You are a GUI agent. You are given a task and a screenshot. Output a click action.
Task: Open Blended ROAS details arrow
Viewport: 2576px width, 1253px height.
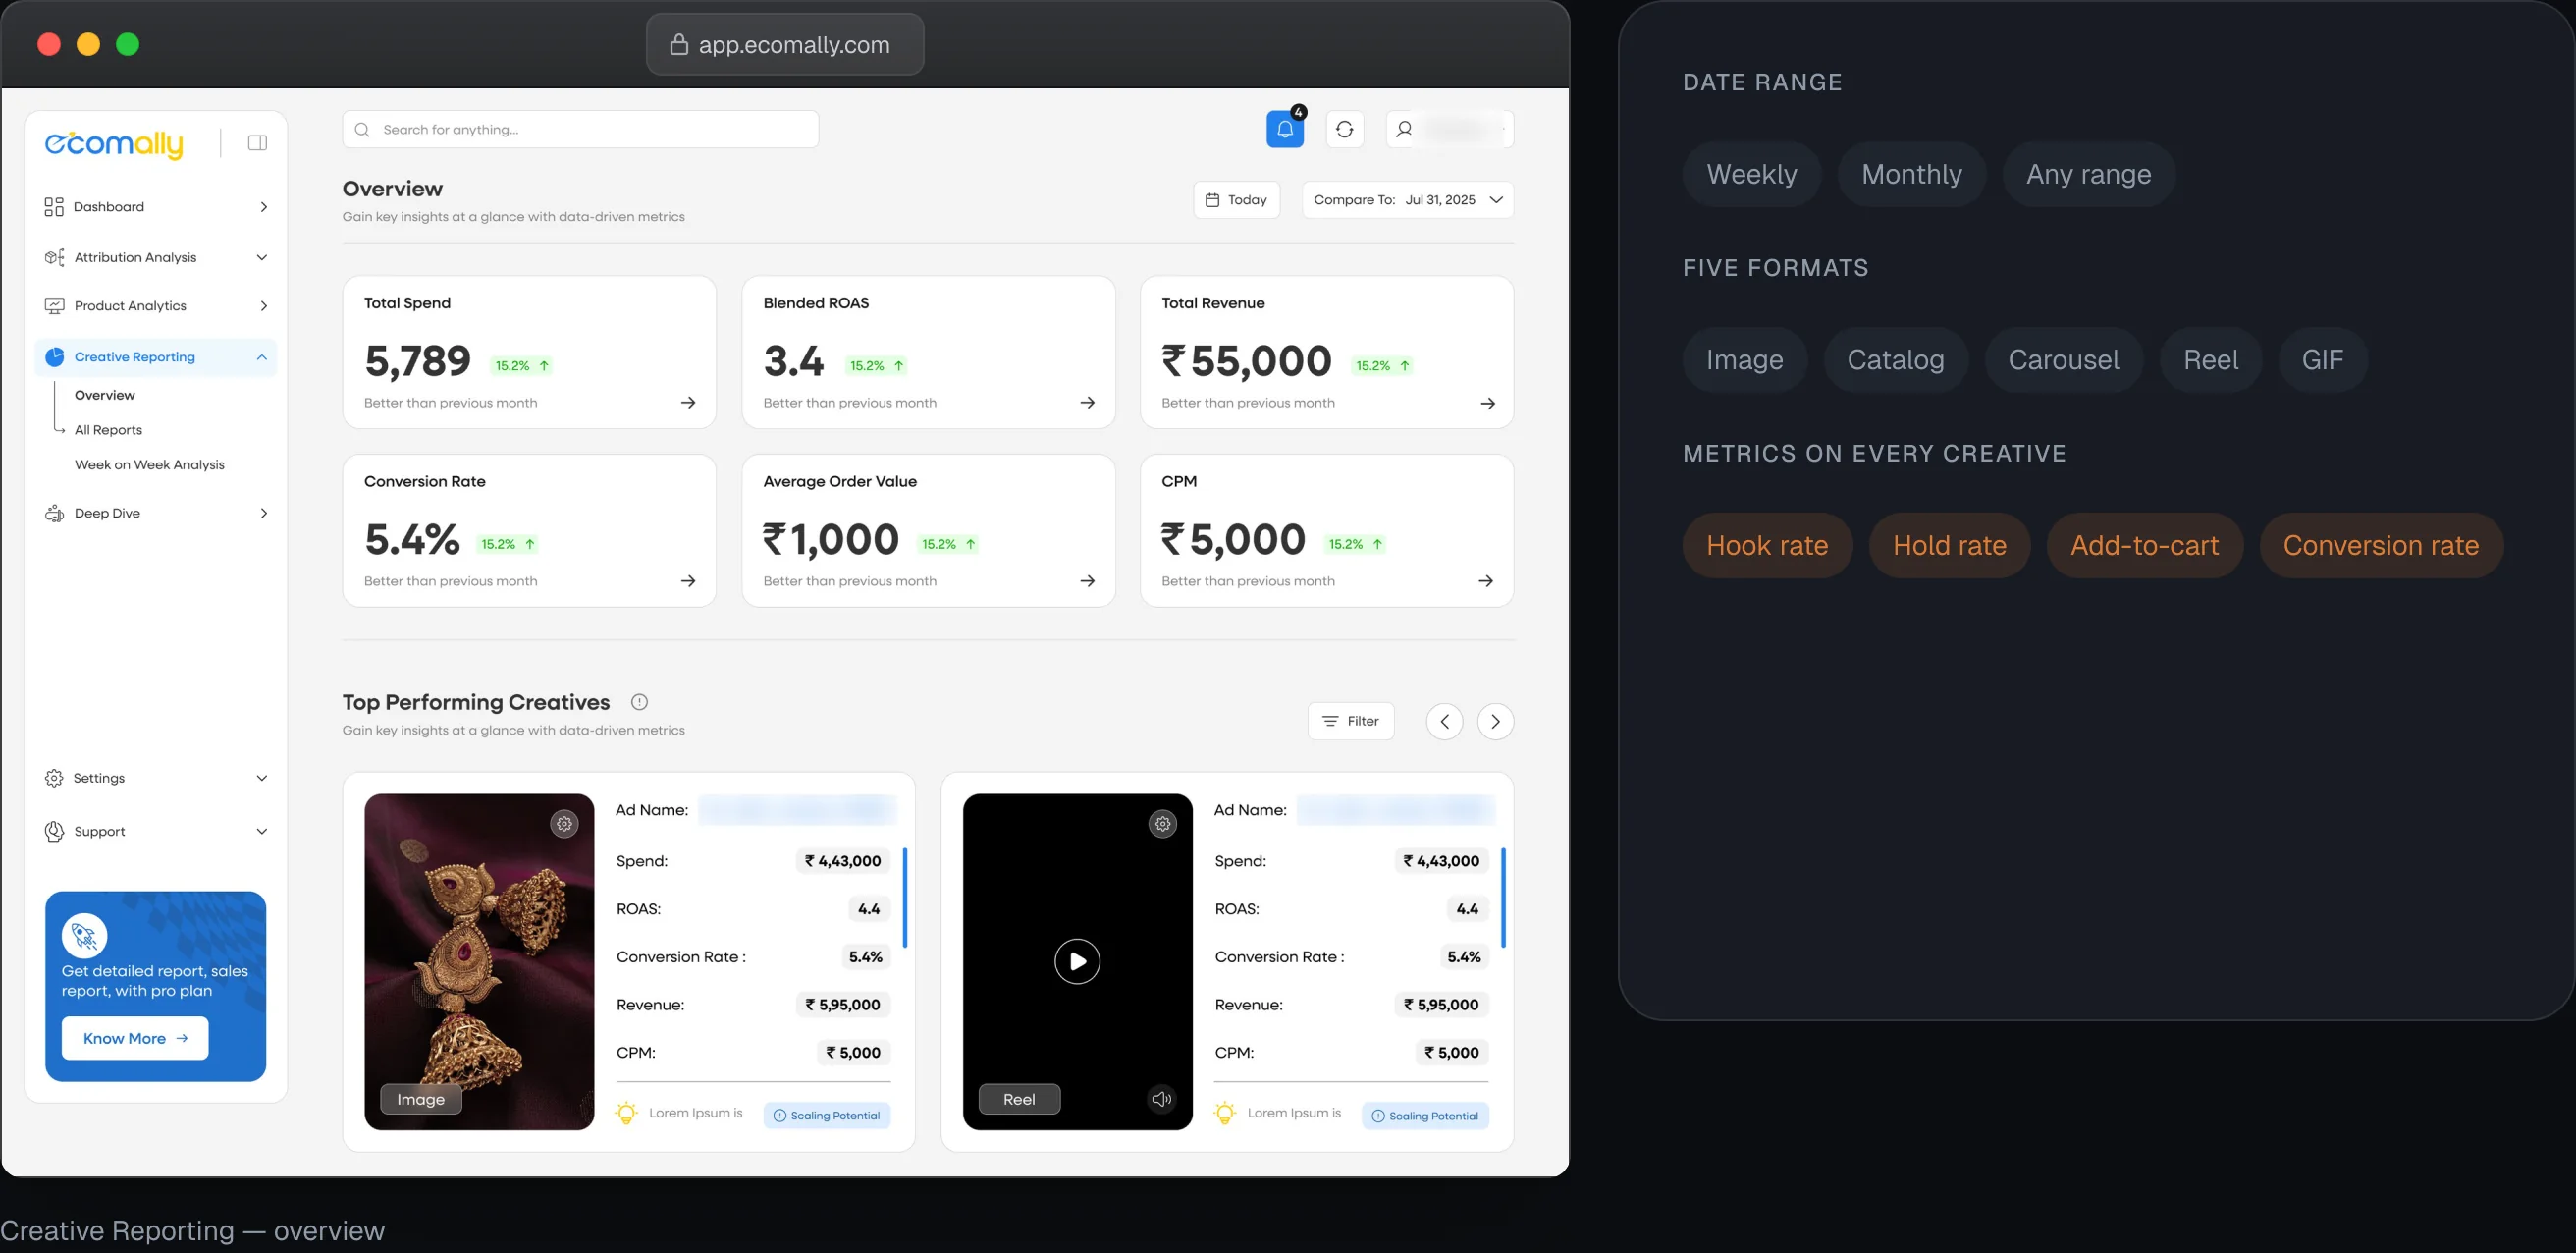(1087, 403)
